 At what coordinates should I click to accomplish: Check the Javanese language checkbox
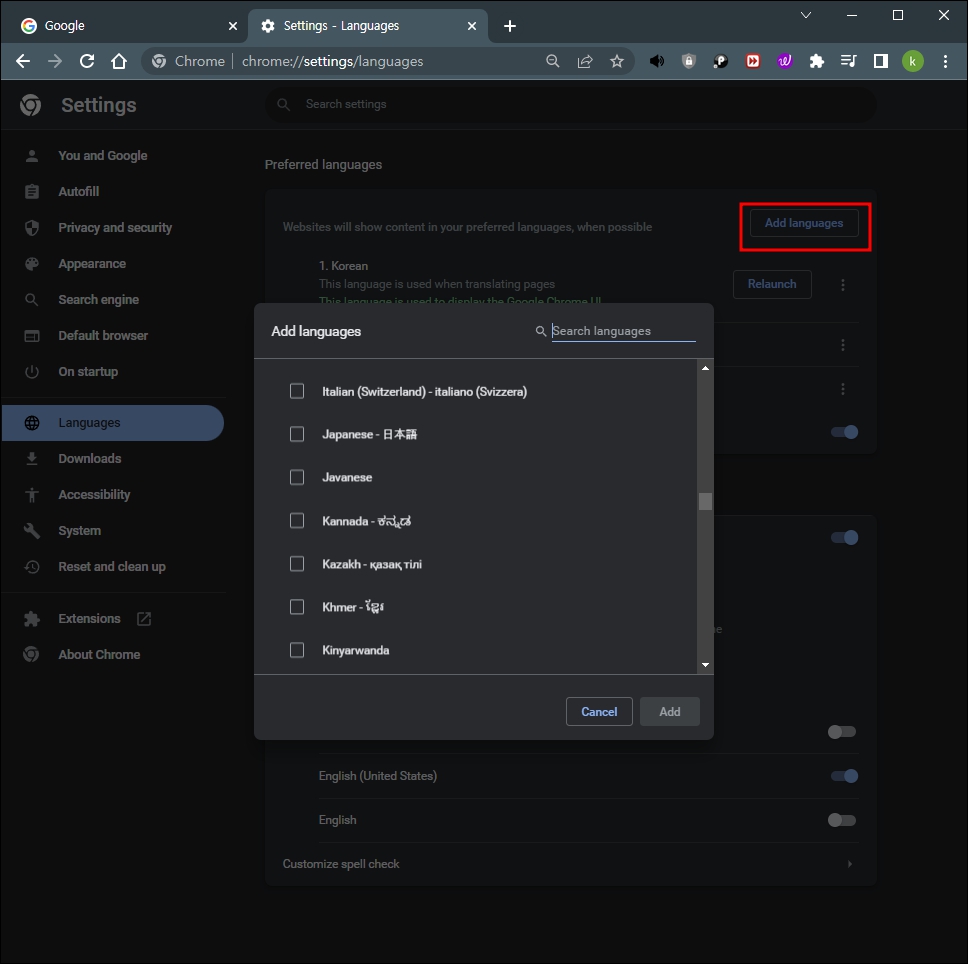point(297,477)
